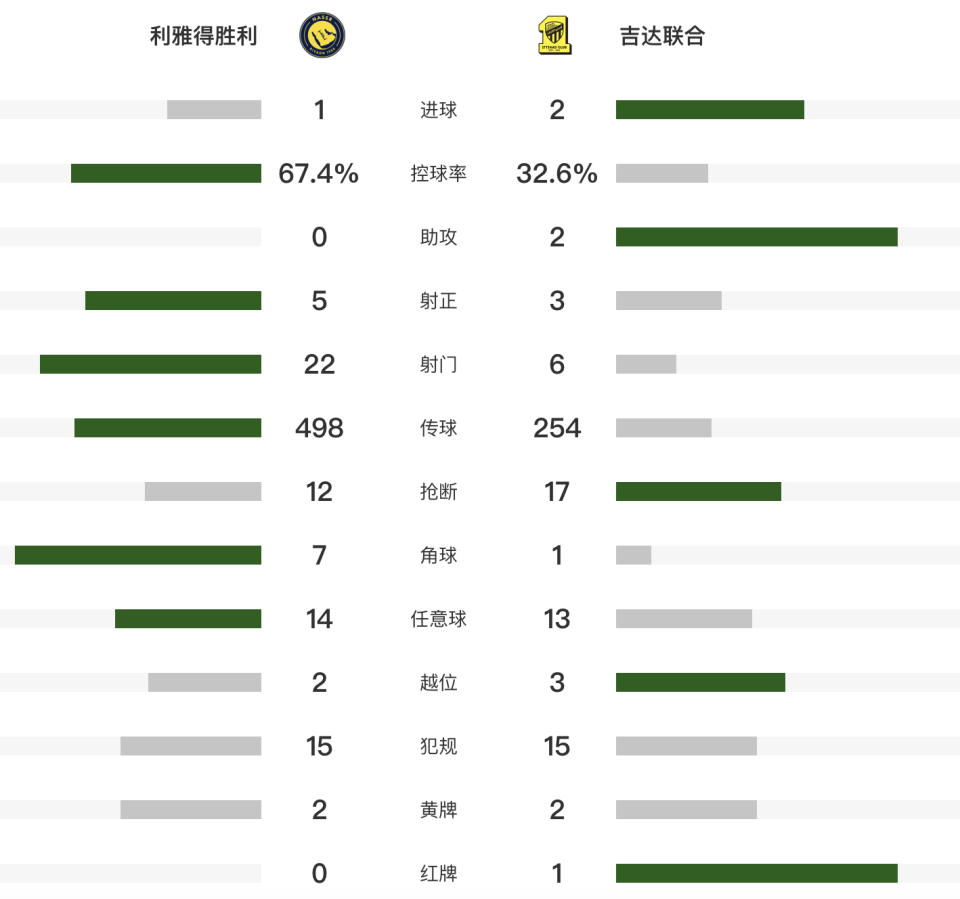
Task: Click the green bar for 22 shots
Action: pos(150,365)
